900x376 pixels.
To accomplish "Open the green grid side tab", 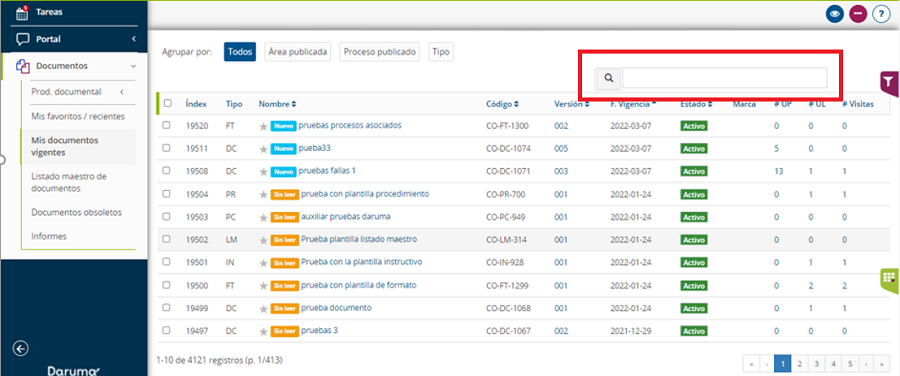I will (890, 280).
